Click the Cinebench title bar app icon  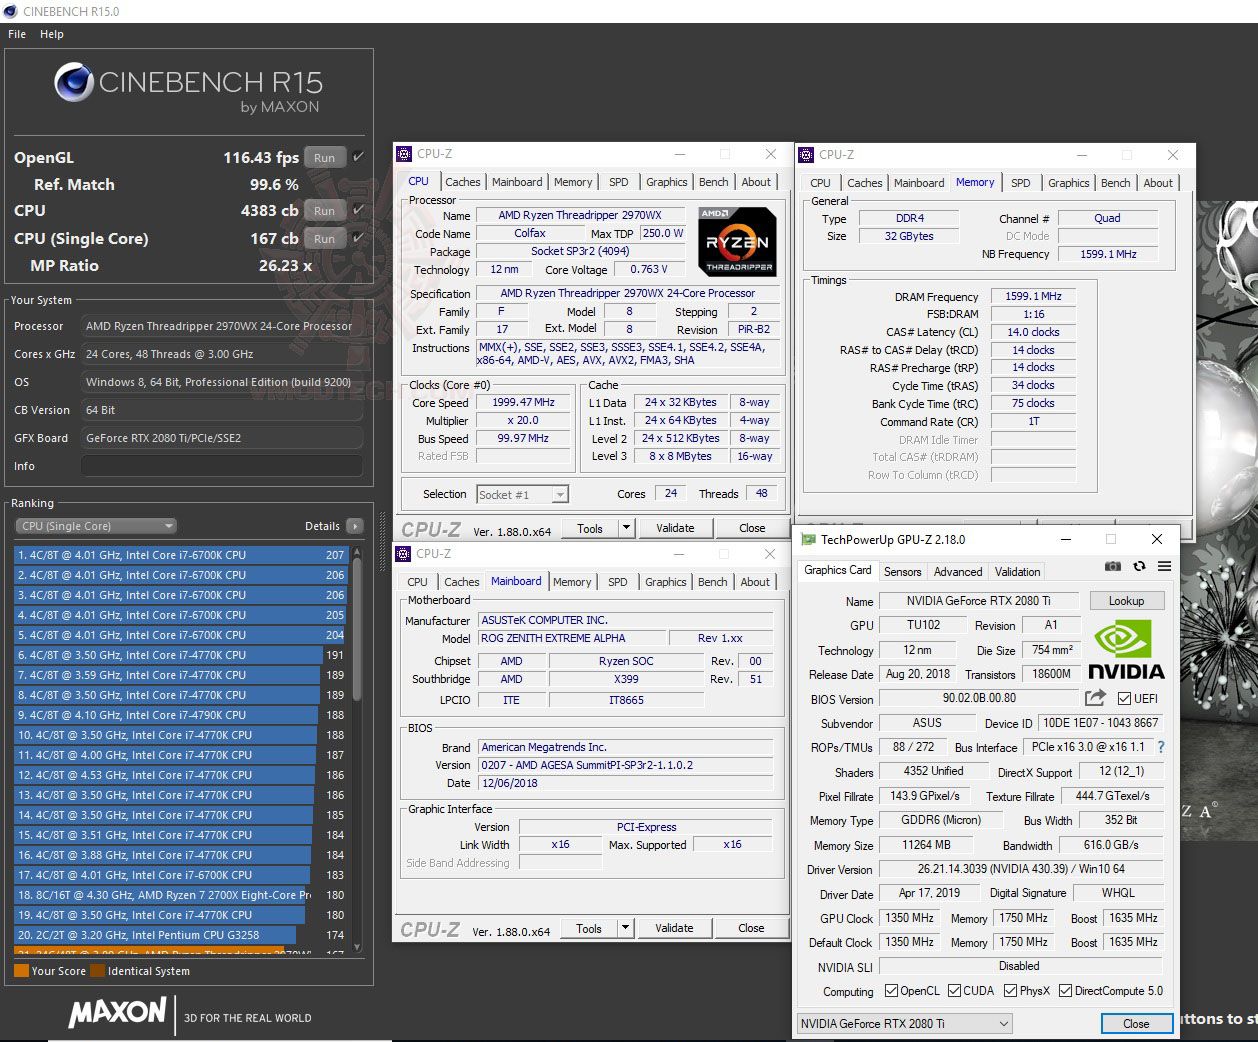(x=11, y=11)
